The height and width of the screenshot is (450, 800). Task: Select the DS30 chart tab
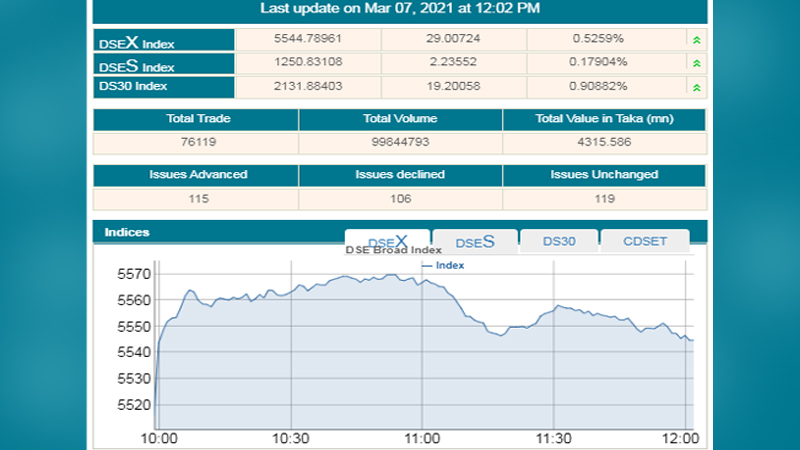tap(558, 242)
